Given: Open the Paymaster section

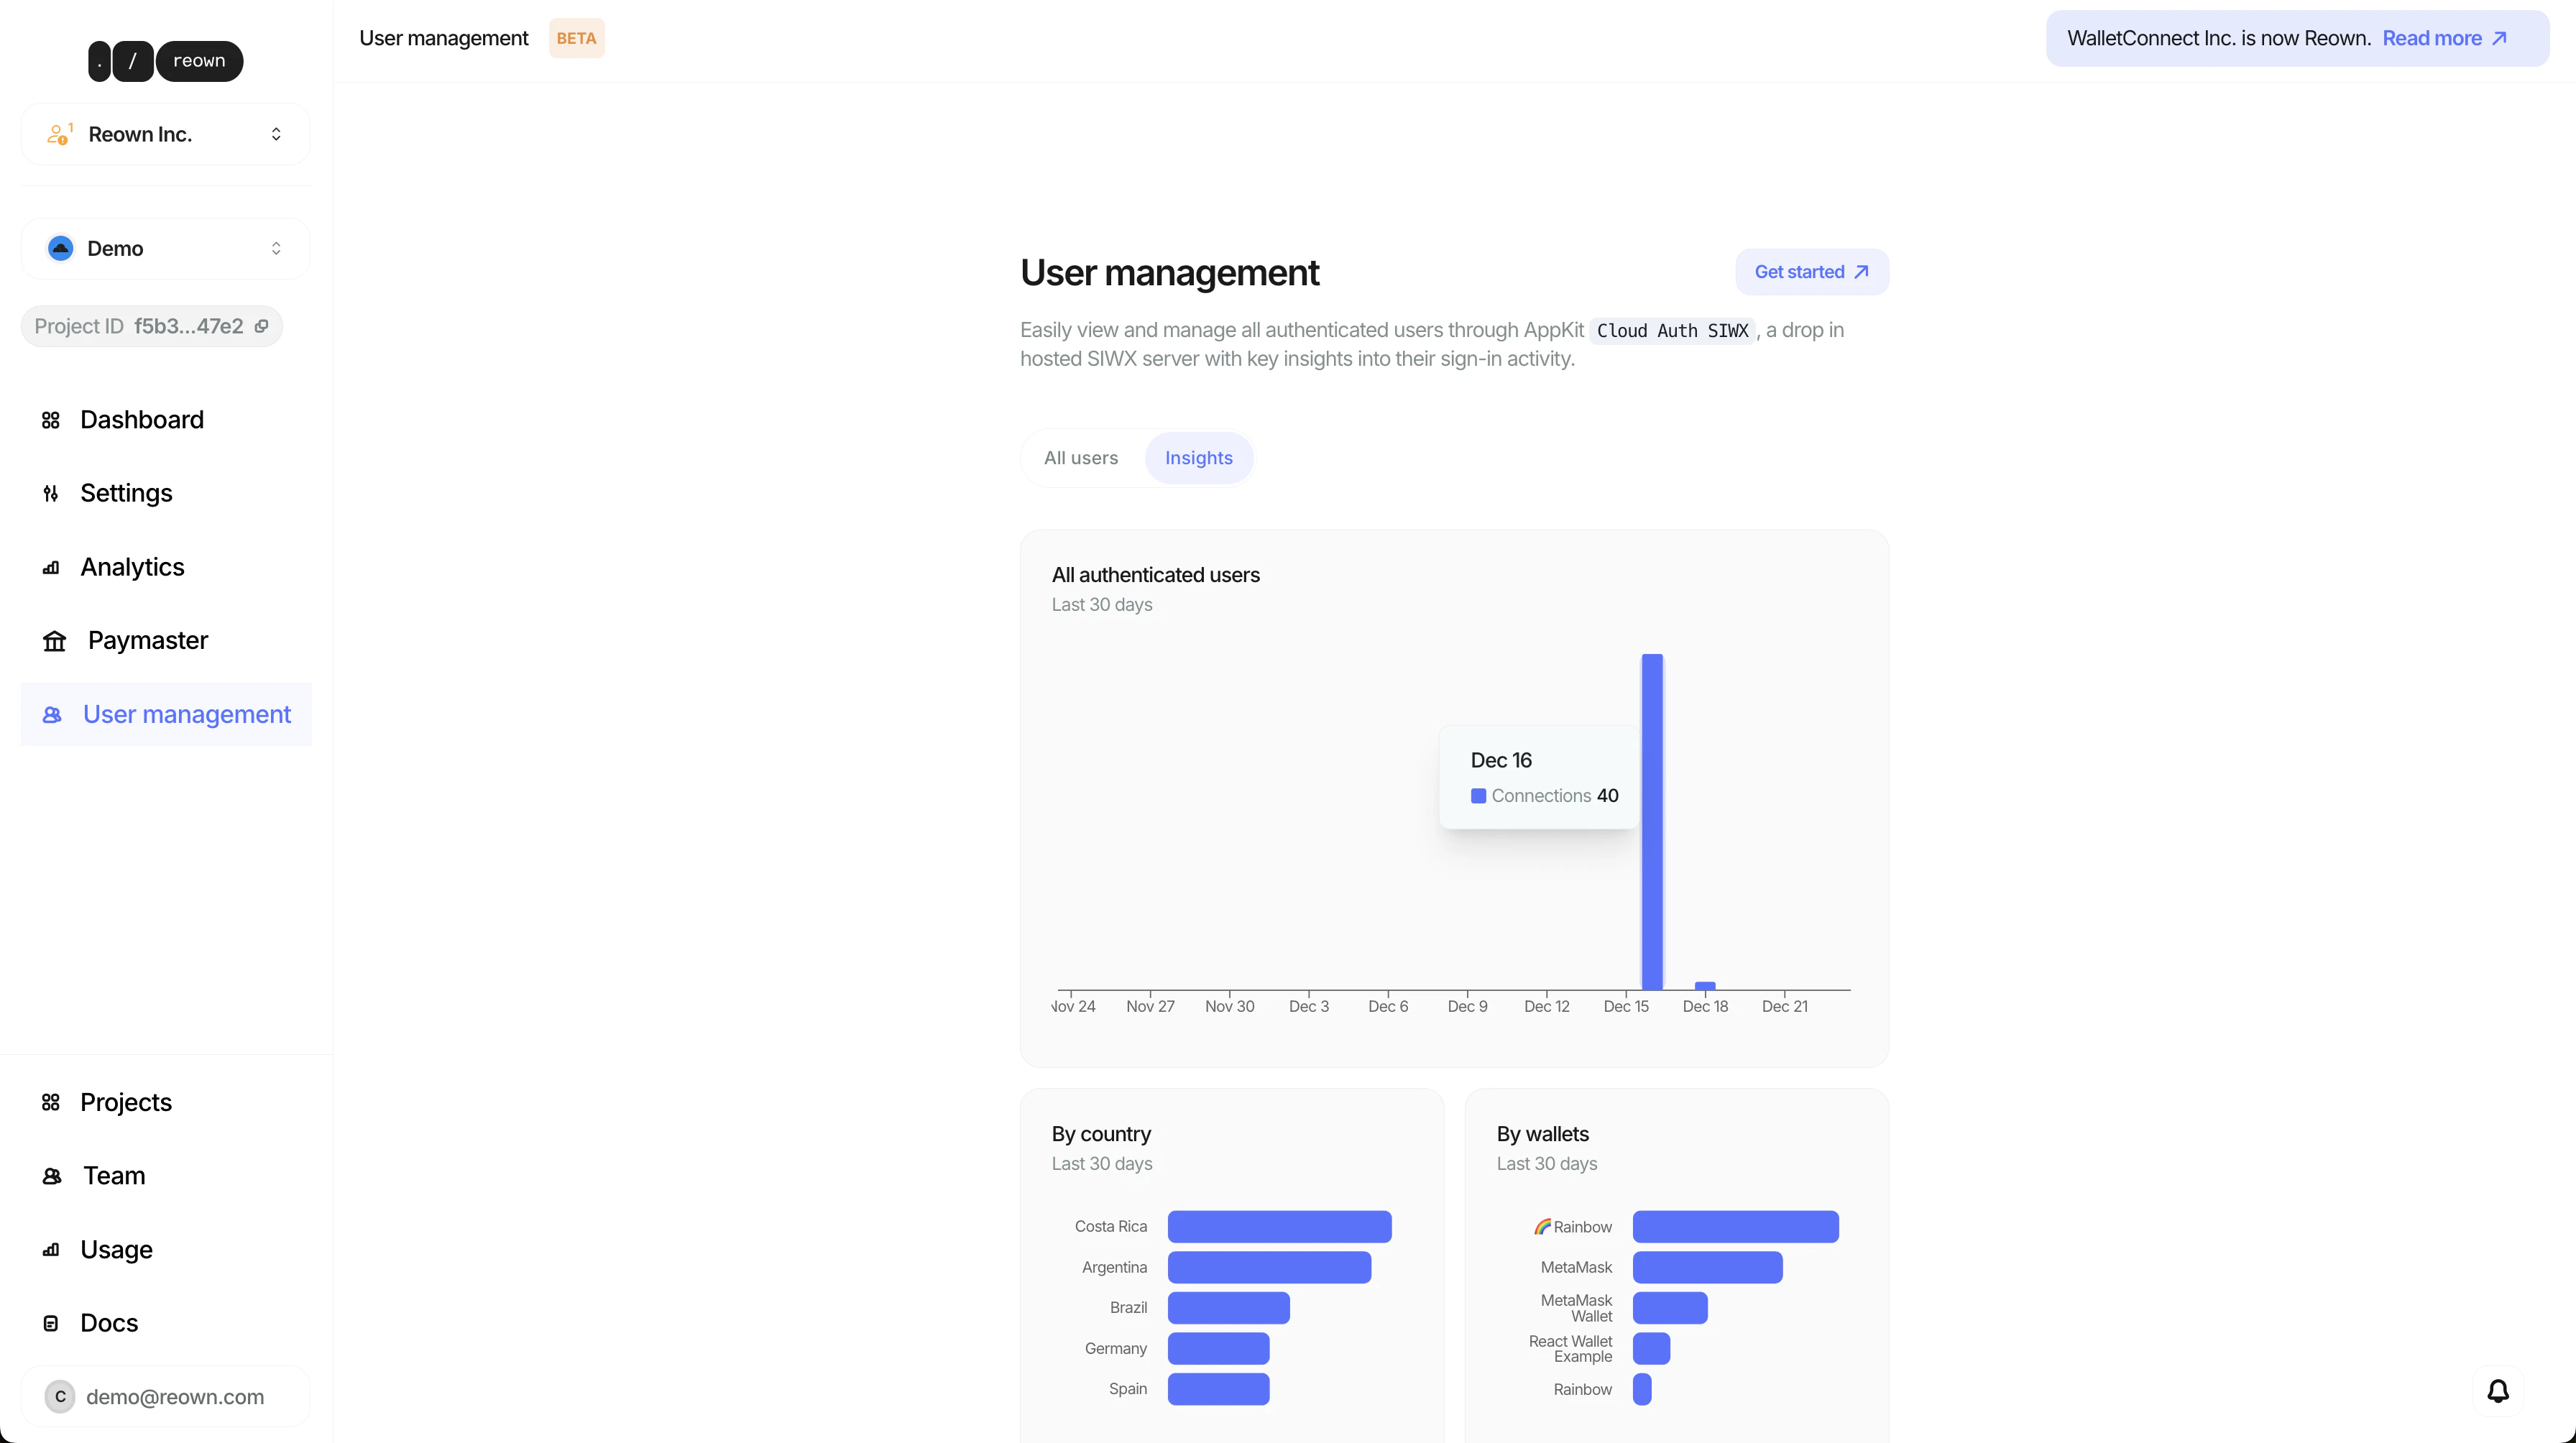Looking at the screenshot, I should coord(148,640).
